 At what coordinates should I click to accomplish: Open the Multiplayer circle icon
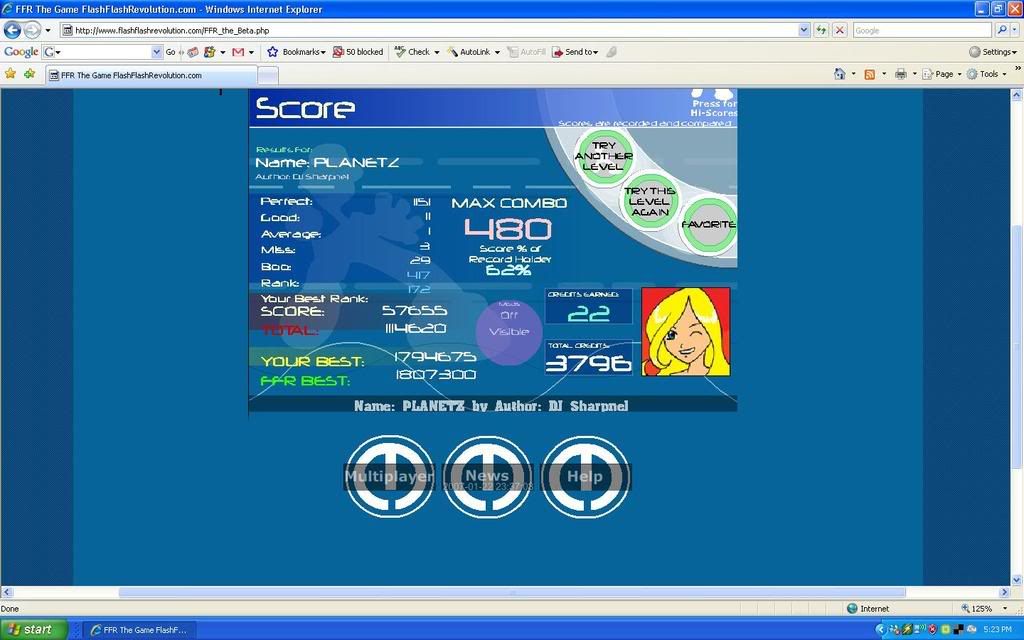[x=389, y=476]
